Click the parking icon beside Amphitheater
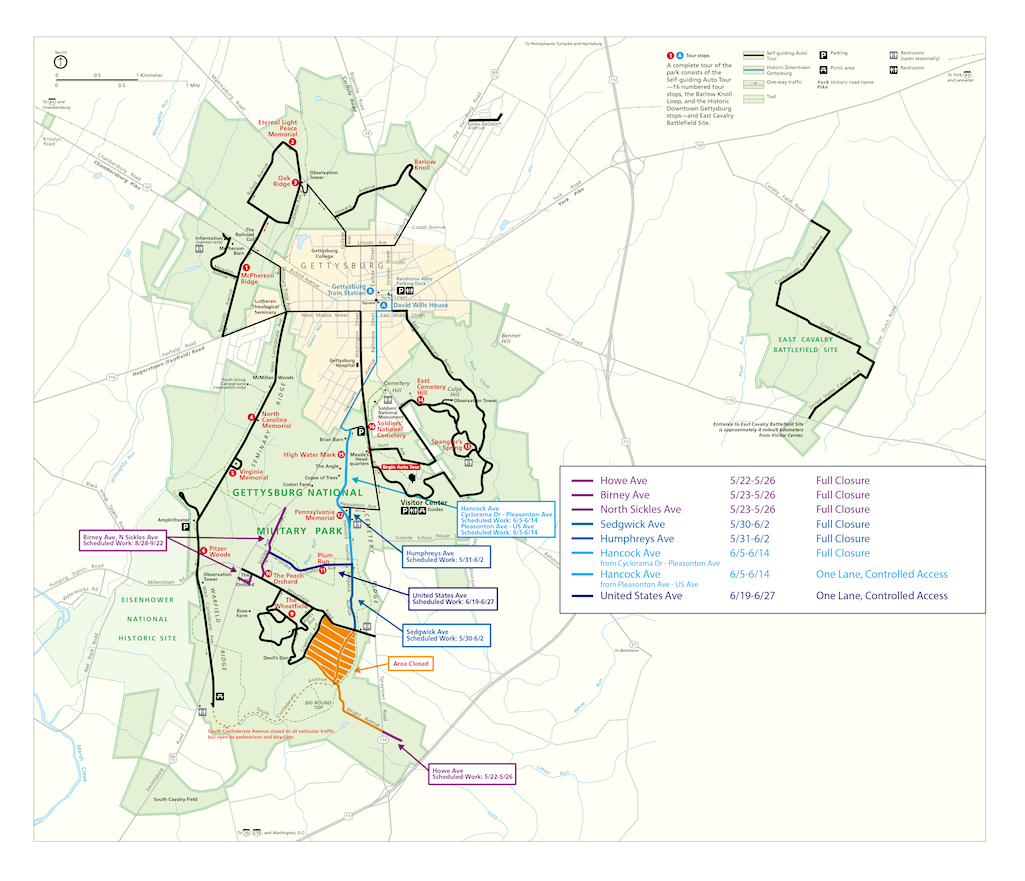1025x881 pixels. [x=186, y=527]
